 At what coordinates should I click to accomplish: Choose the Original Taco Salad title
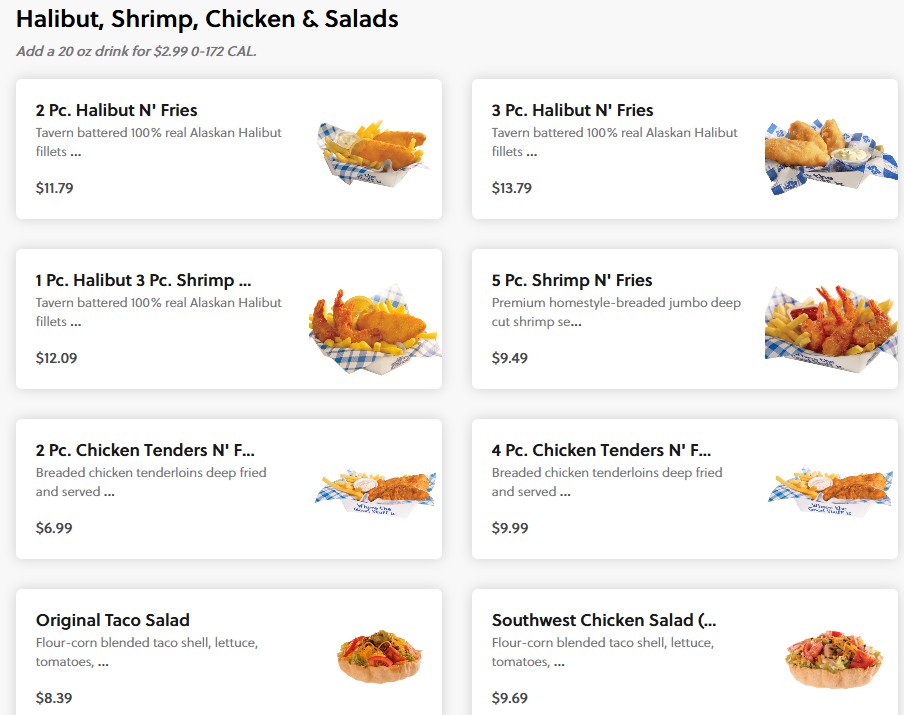coord(112,620)
